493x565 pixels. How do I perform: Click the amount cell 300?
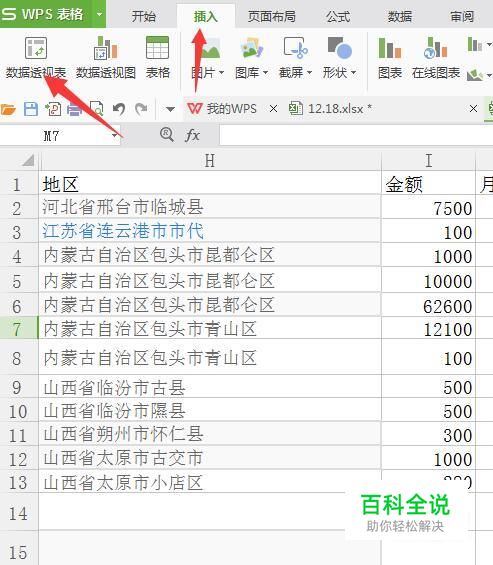[428, 435]
